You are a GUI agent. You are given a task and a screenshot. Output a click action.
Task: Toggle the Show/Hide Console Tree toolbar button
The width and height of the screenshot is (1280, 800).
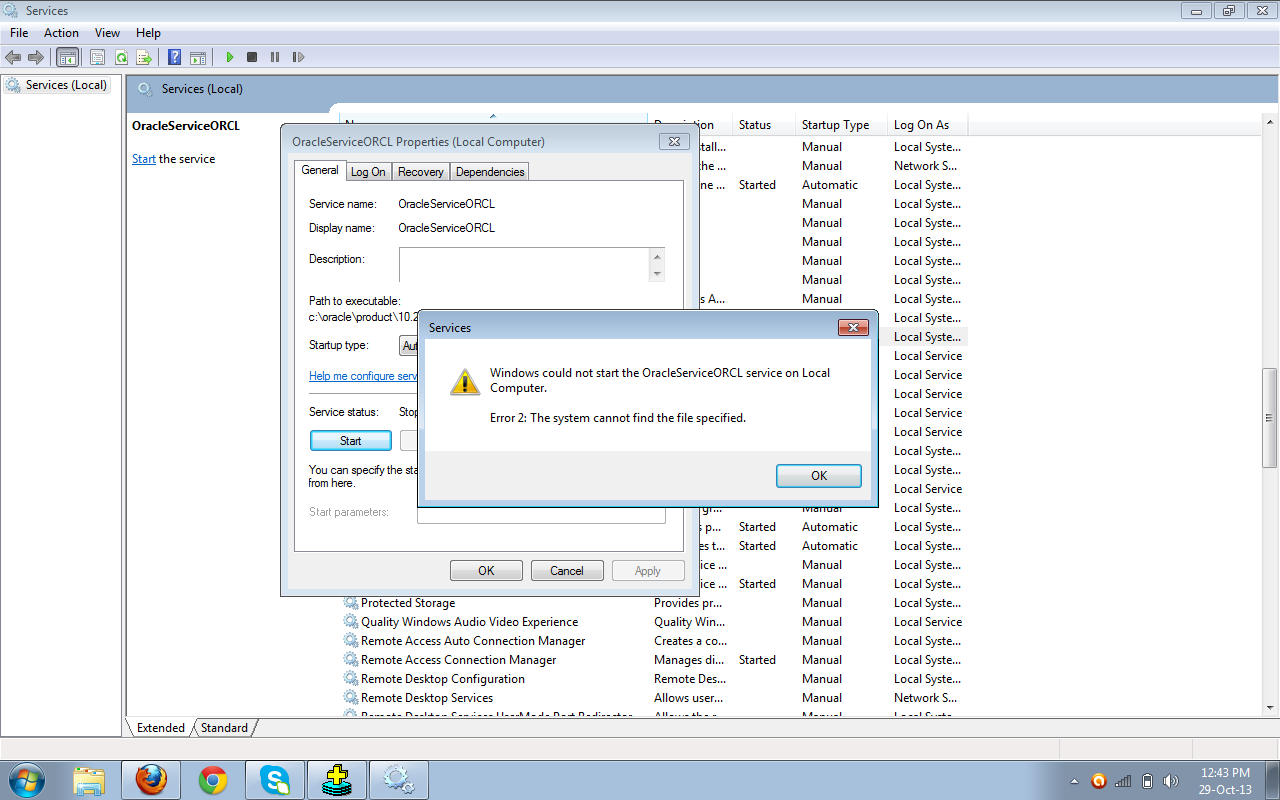[68, 57]
